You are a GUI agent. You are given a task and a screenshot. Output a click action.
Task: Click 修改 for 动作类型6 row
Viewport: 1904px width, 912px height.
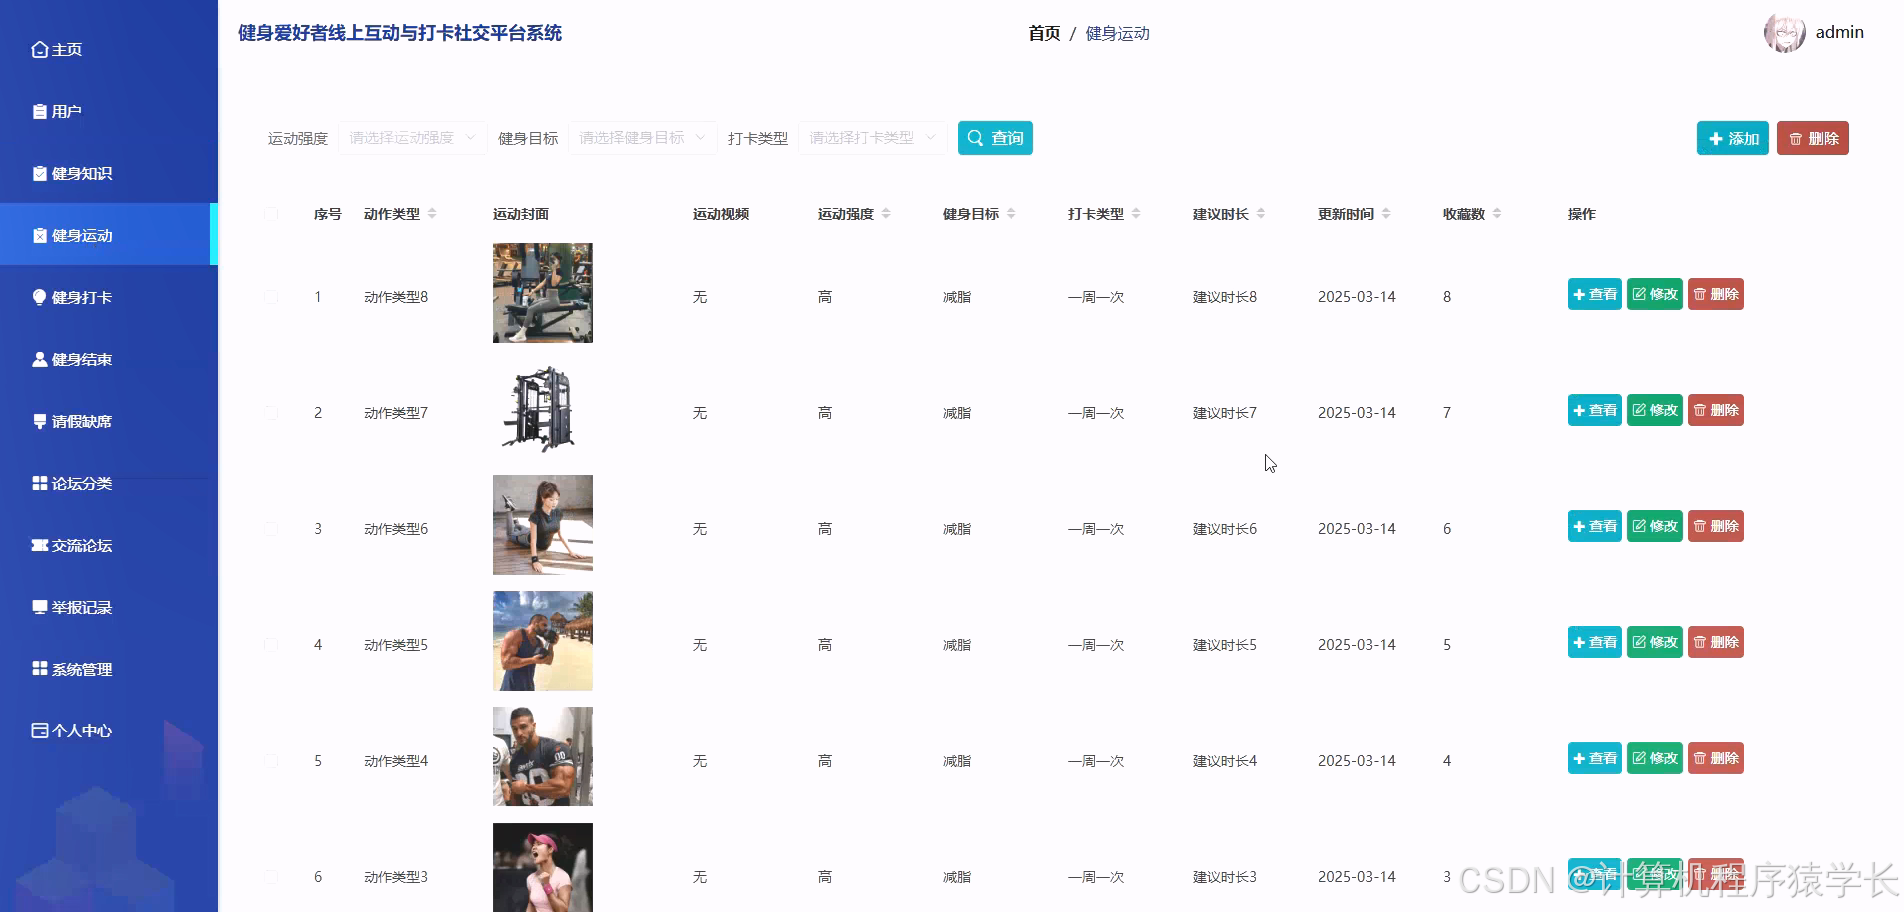click(1655, 526)
